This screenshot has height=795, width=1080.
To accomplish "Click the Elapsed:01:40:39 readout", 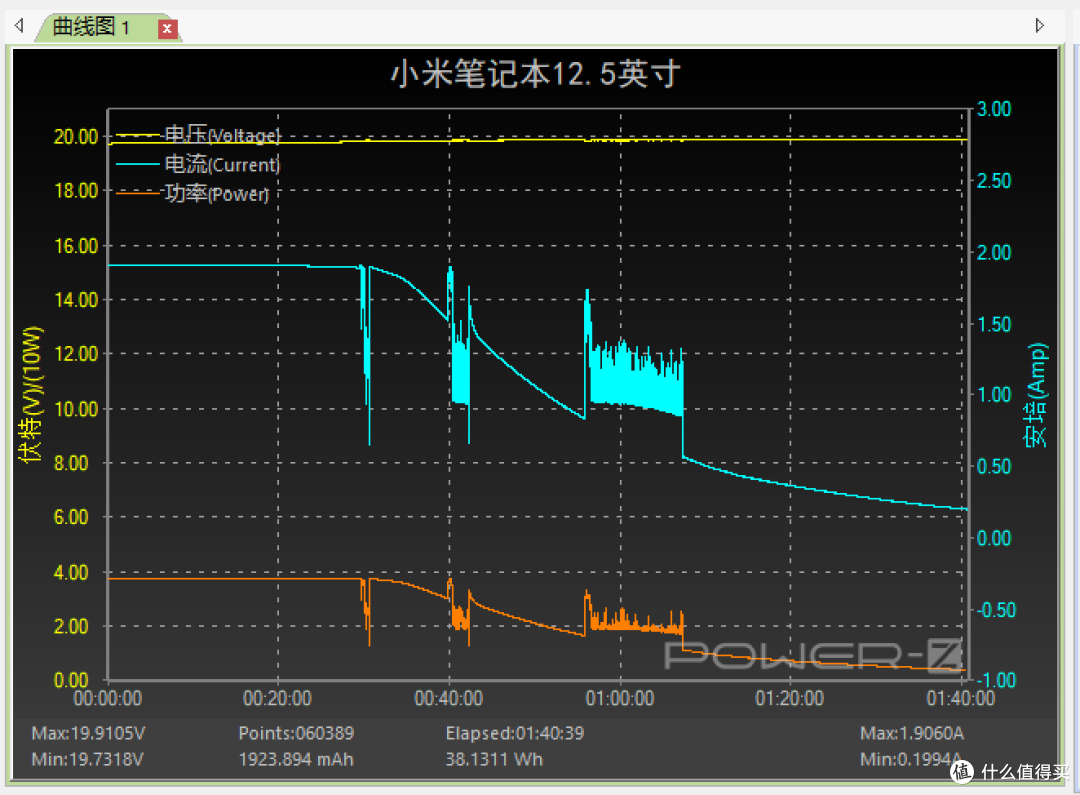I will point(514,734).
